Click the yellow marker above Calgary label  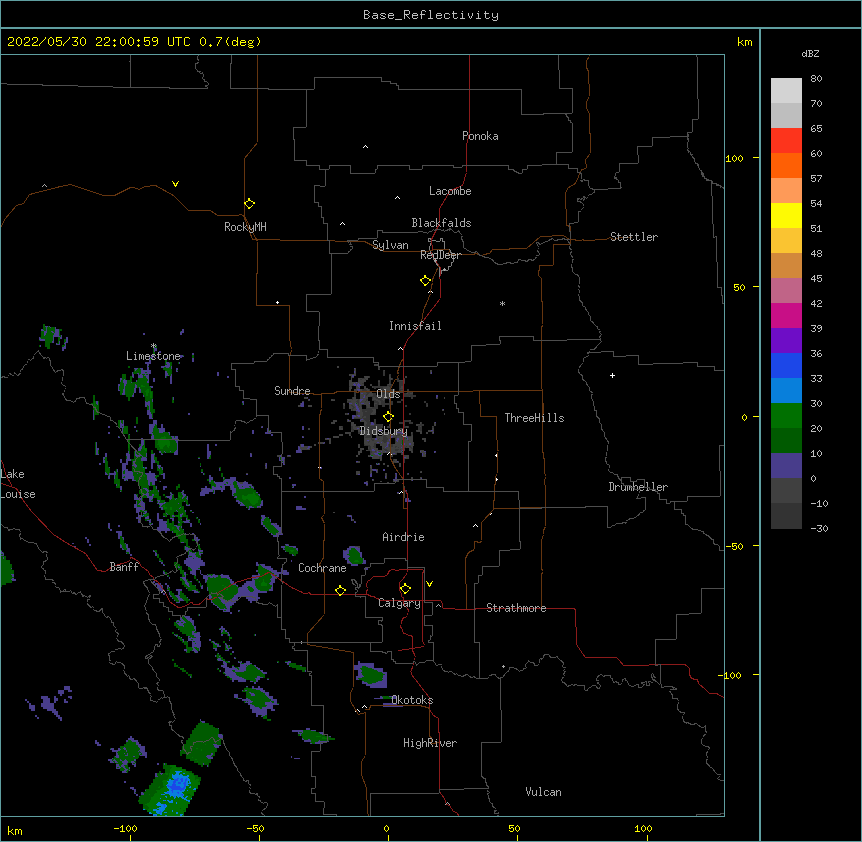coord(405,589)
